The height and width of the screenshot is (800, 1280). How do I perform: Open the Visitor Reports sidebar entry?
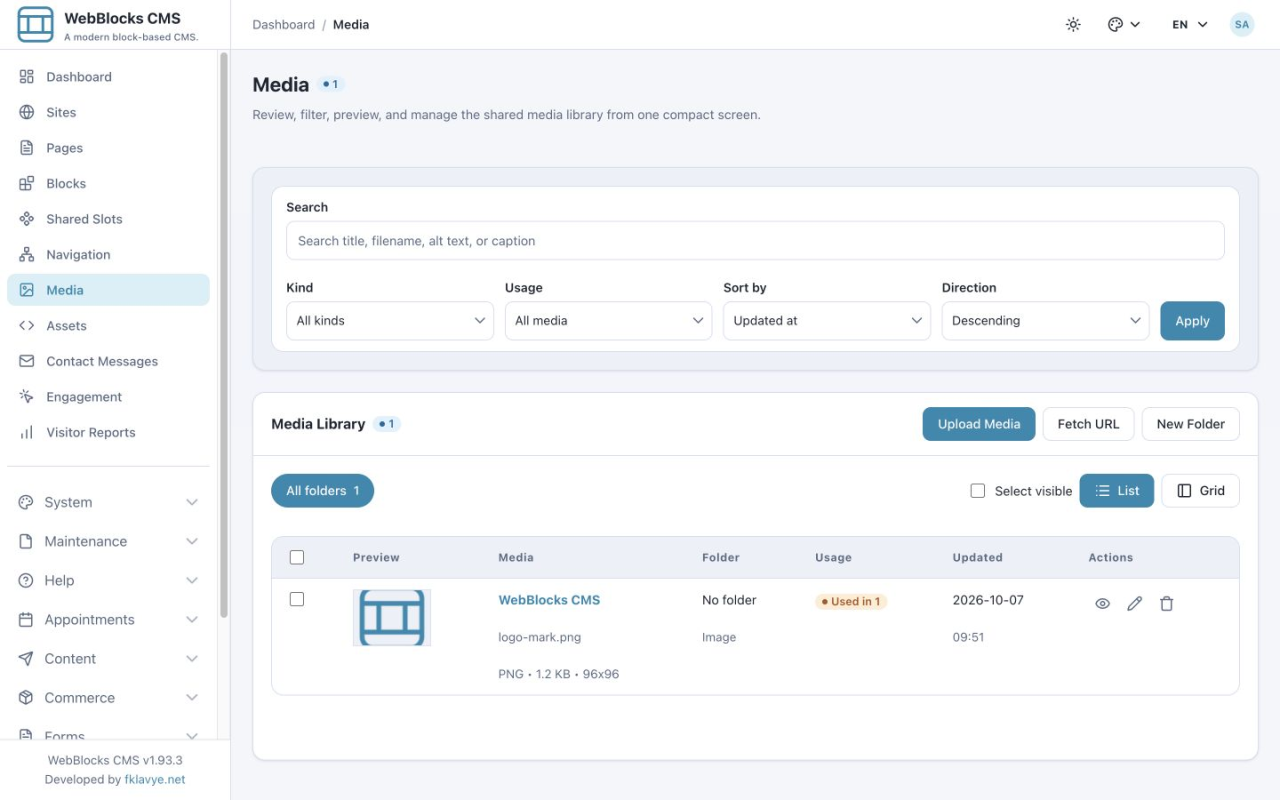(x=108, y=432)
